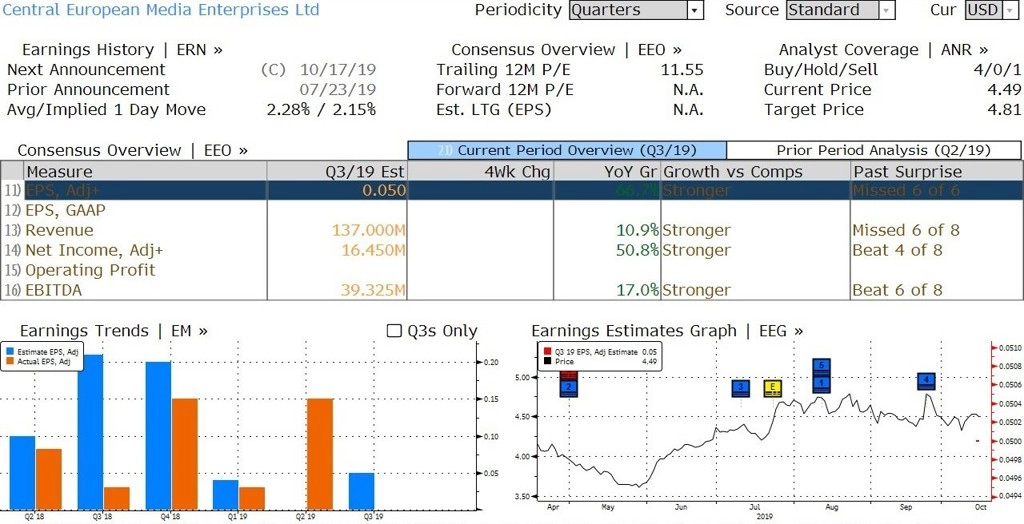This screenshot has height=524, width=1024.
Task: Click the Past Surprise column header
Action: coord(936,171)
